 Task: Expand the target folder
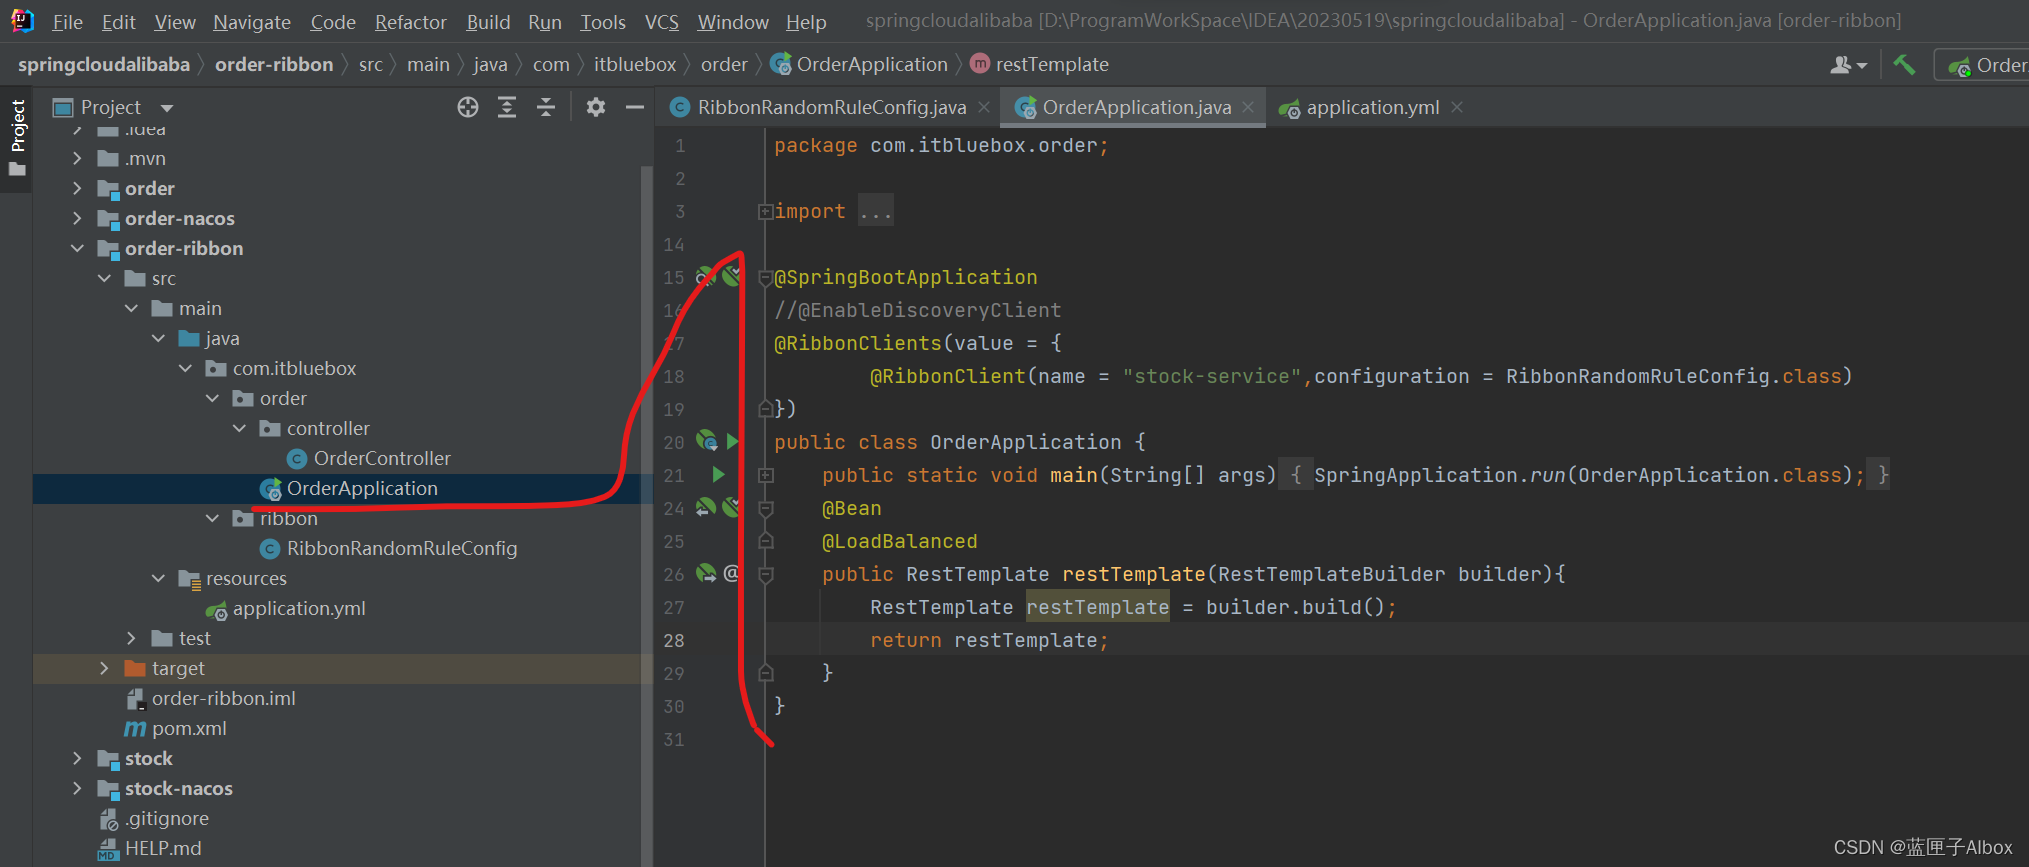pos(104,668)
